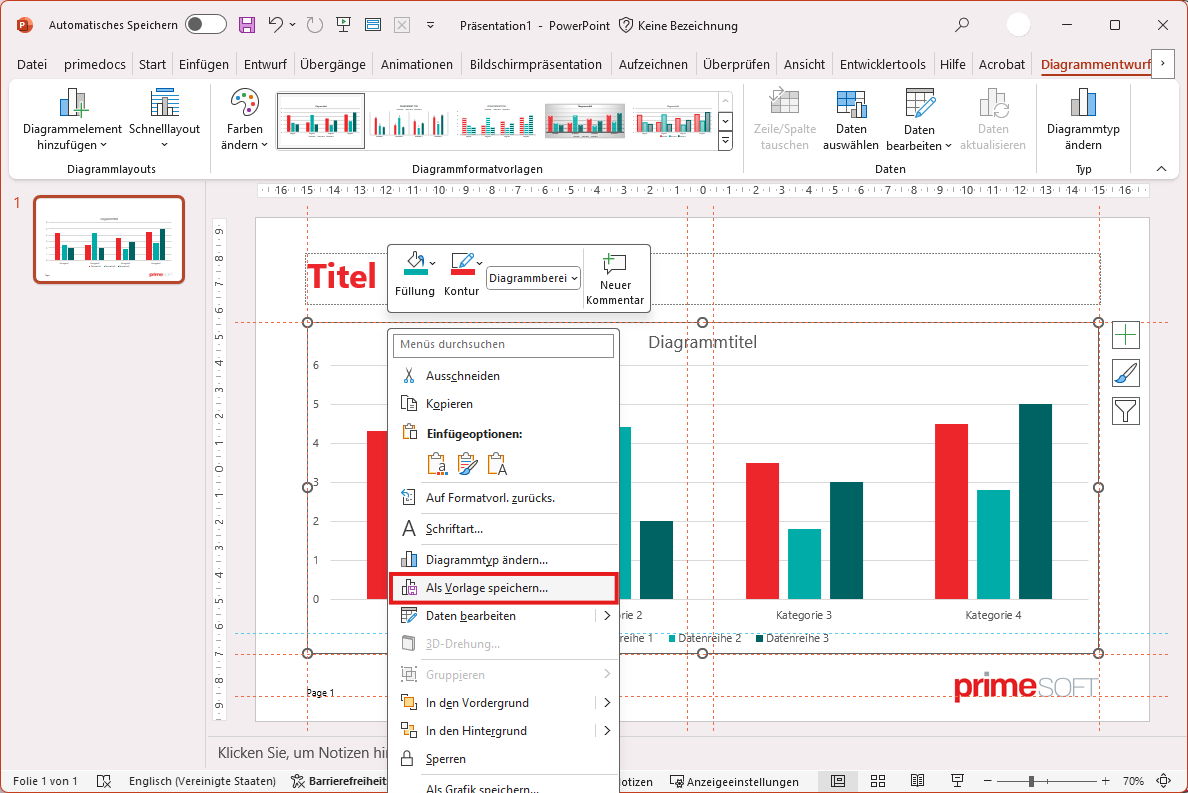Image resolution: width=1188 pixels, height=793 pixels.
Task: Collapse the ribbon with chevron
Action: pos(1161,169)
